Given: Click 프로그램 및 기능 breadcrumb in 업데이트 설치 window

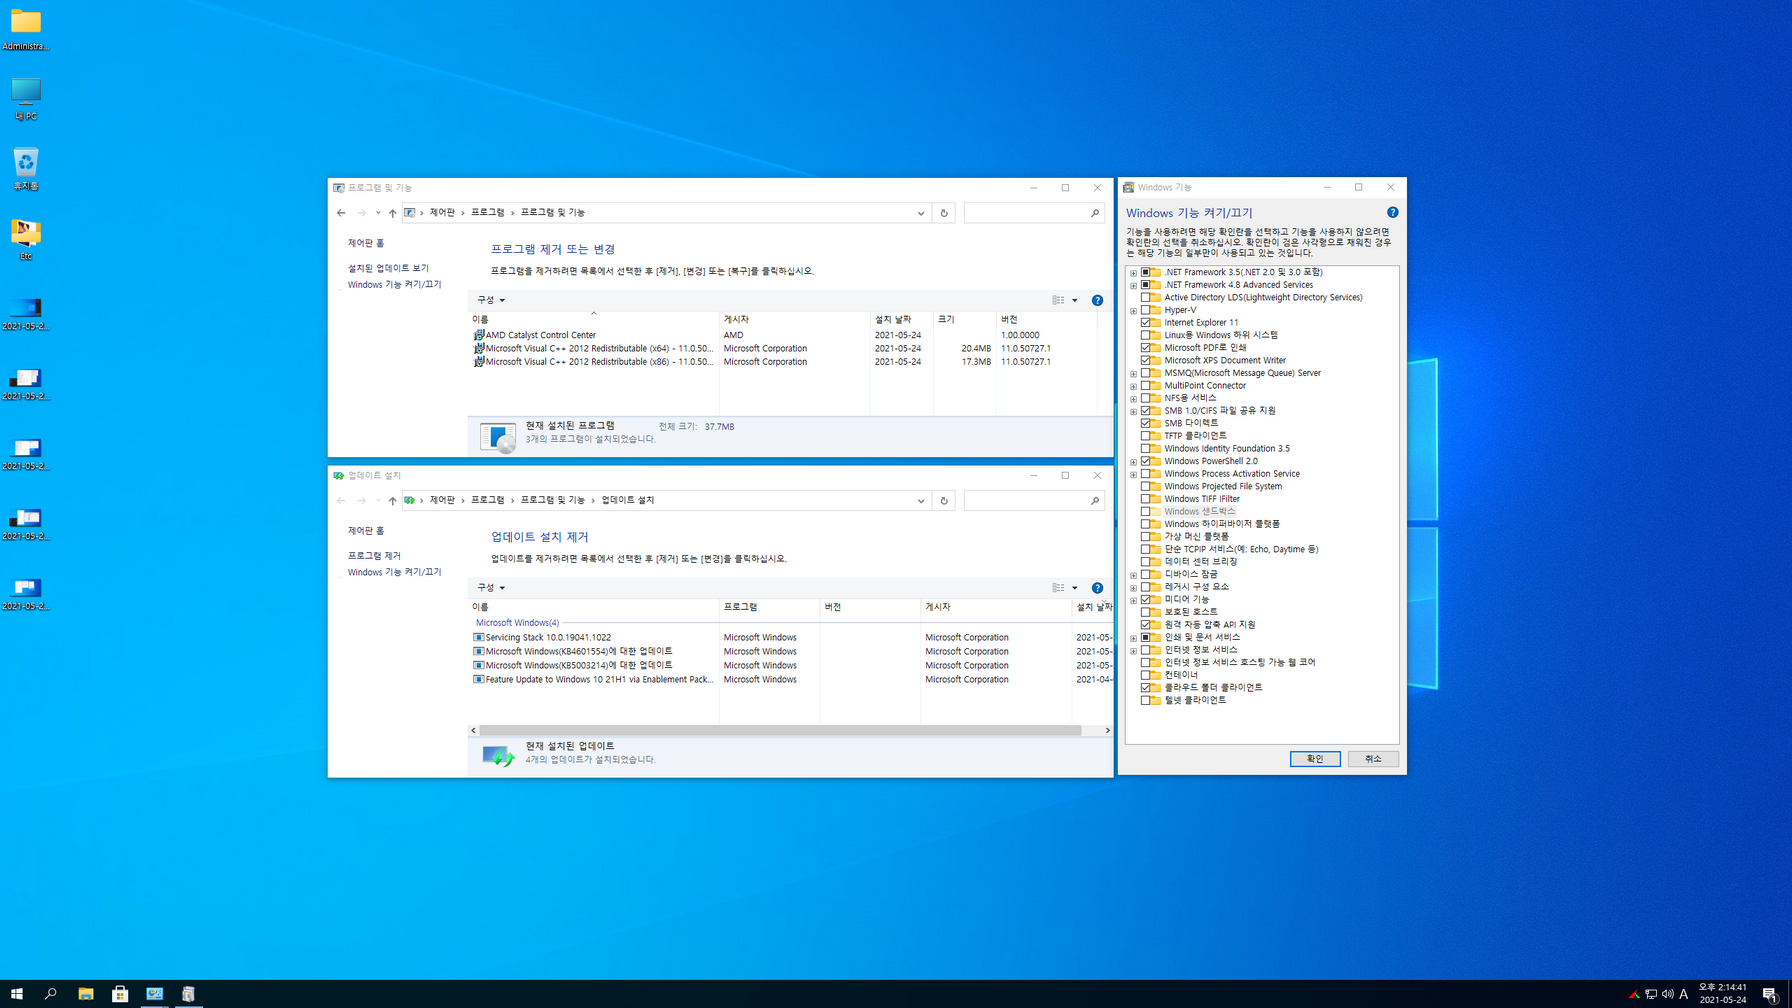Looking at the screenshot, I should (x=552, y=500).
